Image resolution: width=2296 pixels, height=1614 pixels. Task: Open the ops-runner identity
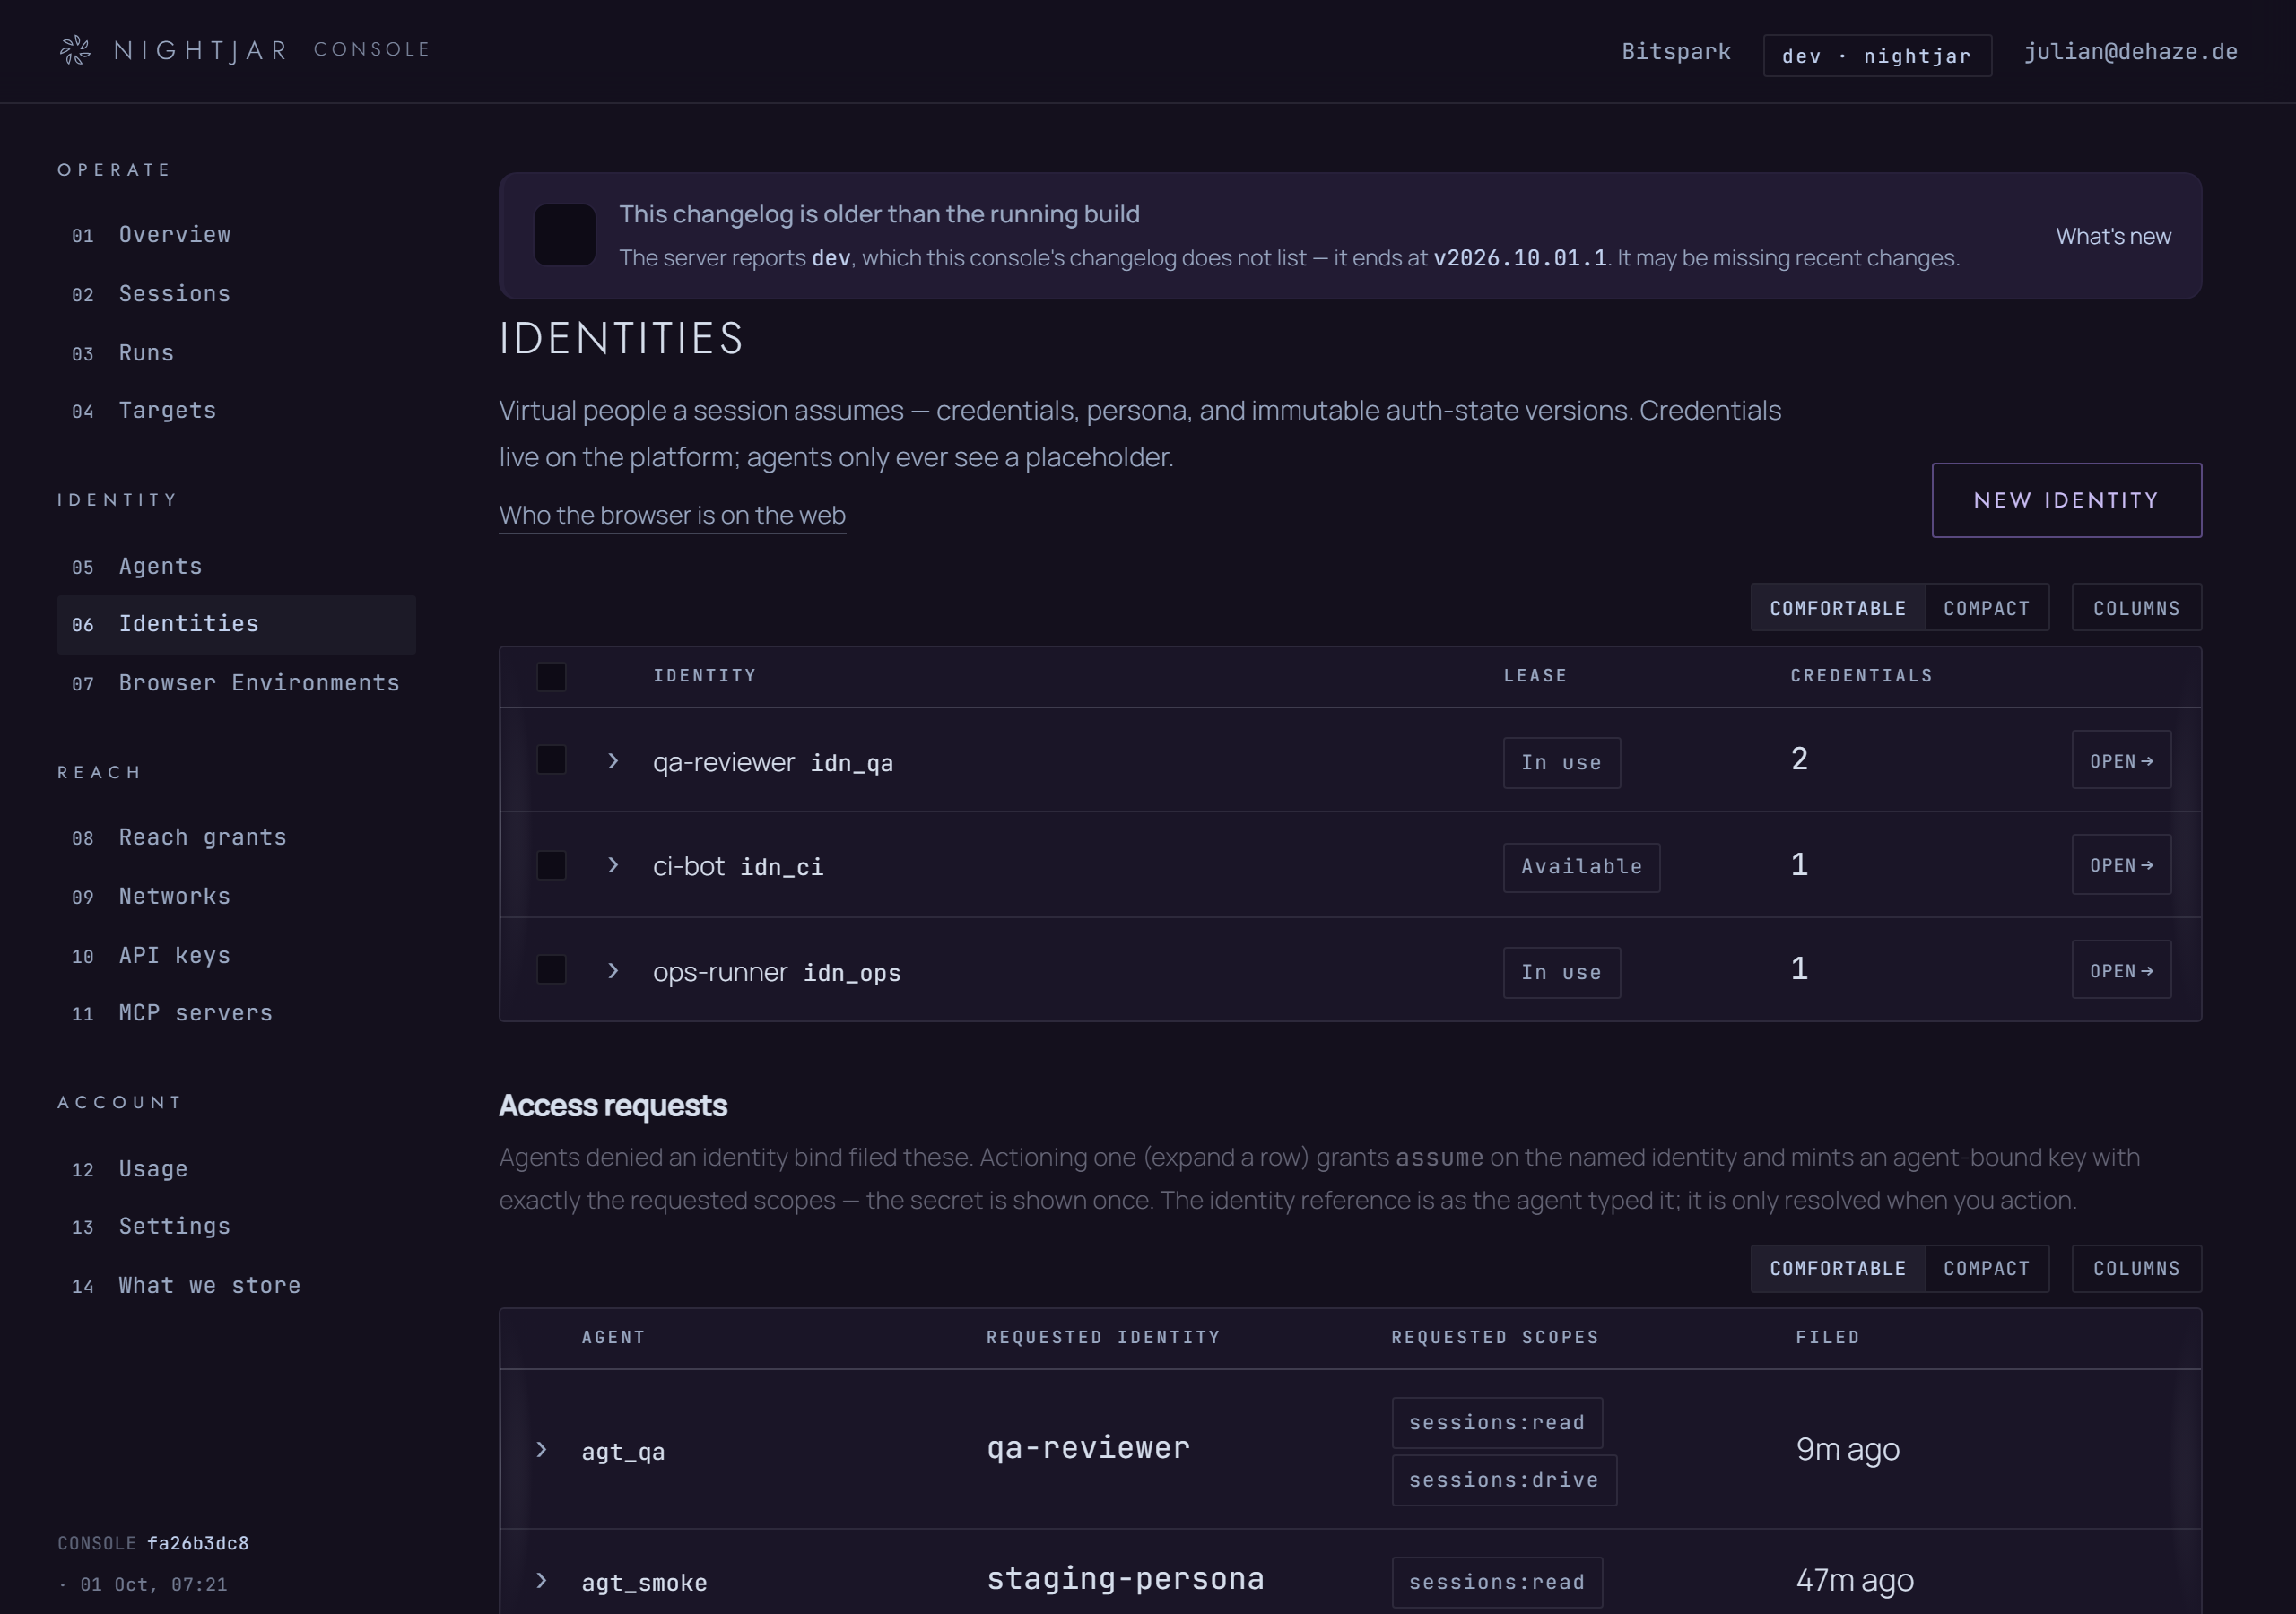click(x=2121, y=971)
